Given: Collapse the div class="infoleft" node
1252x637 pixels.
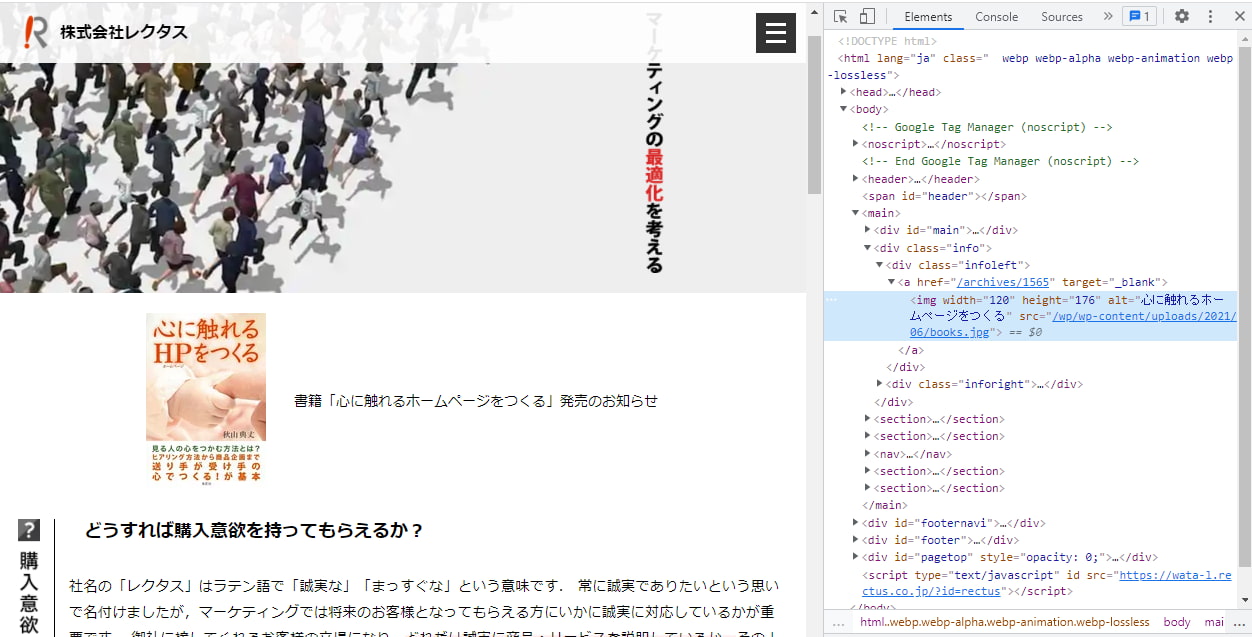Looking at the screenshot, I should (x=880, y=265).
